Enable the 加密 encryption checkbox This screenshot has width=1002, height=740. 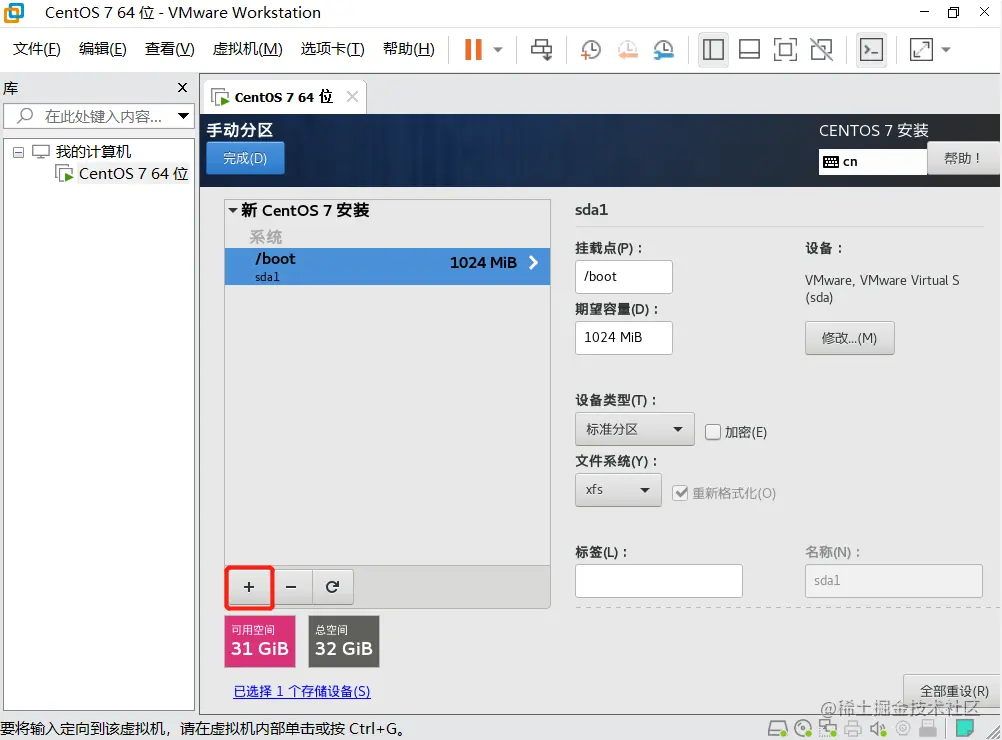point(713,432)
